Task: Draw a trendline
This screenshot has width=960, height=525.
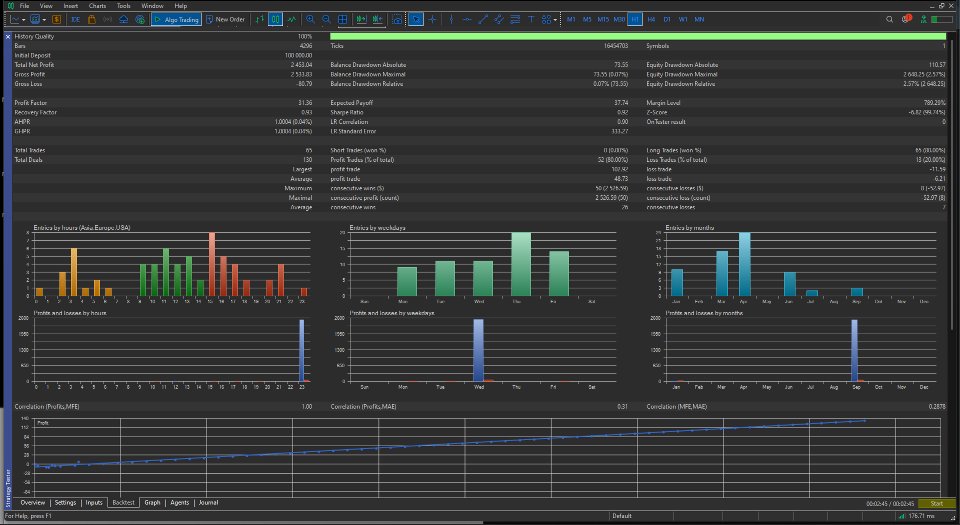Action: [483, 20]
